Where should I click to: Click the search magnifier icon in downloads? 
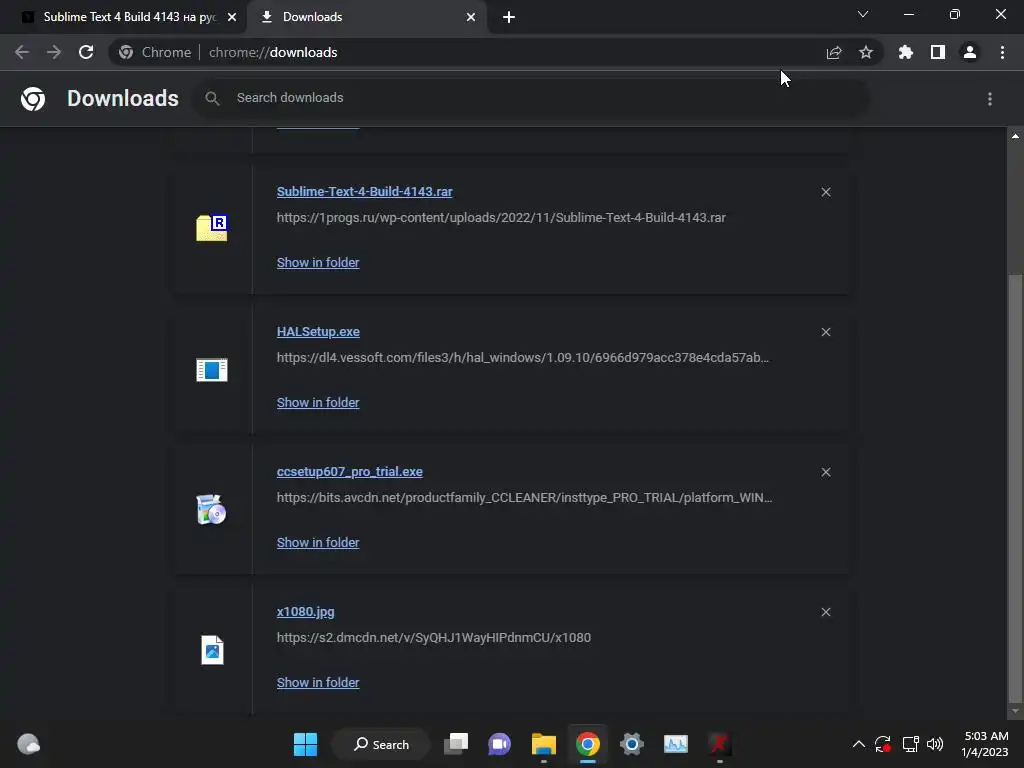[212, 98]
